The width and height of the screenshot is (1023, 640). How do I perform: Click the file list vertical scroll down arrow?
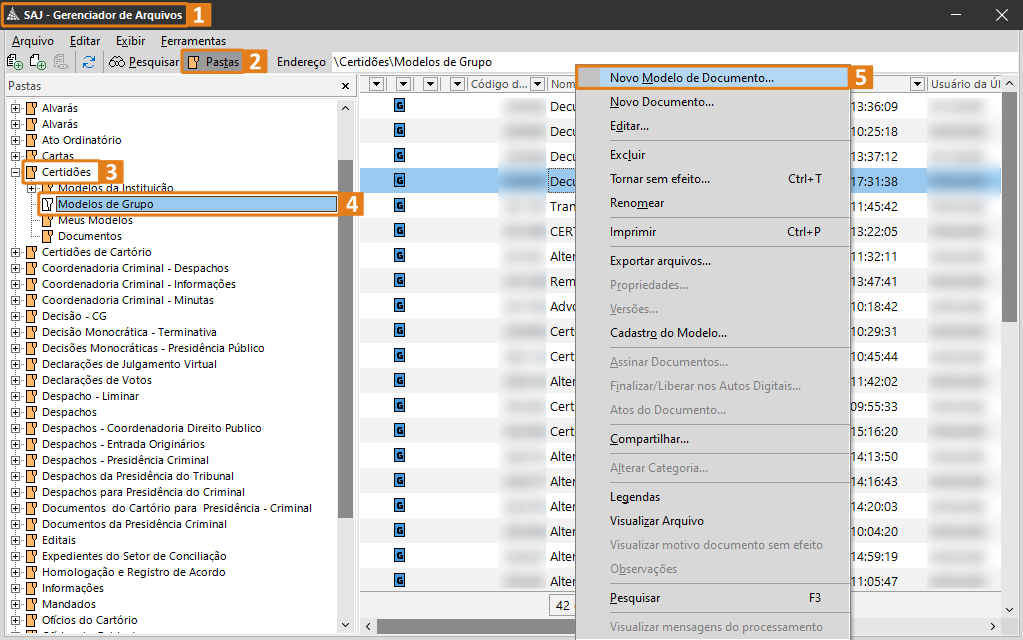[1009, 610]
